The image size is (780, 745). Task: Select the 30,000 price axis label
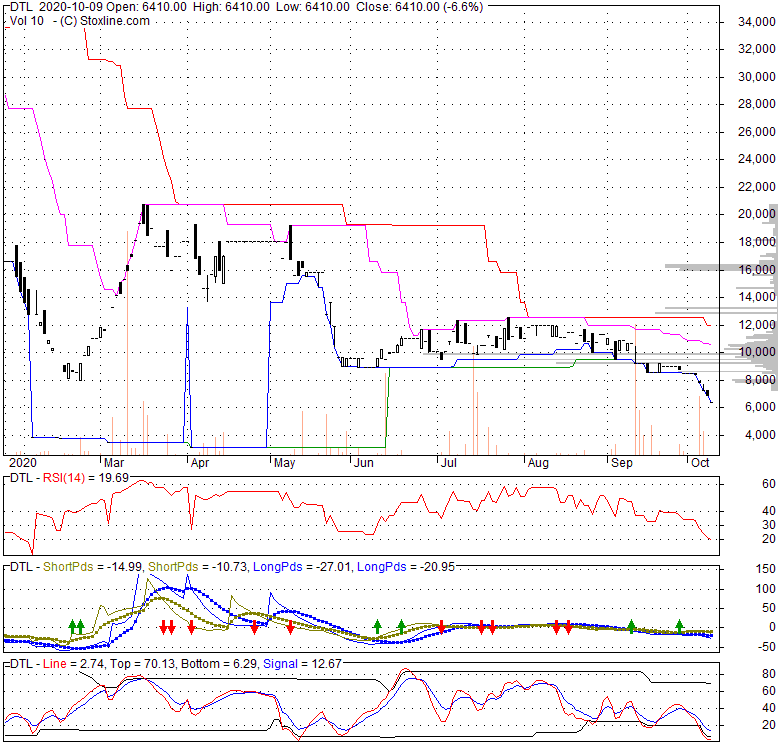point(757,77)
